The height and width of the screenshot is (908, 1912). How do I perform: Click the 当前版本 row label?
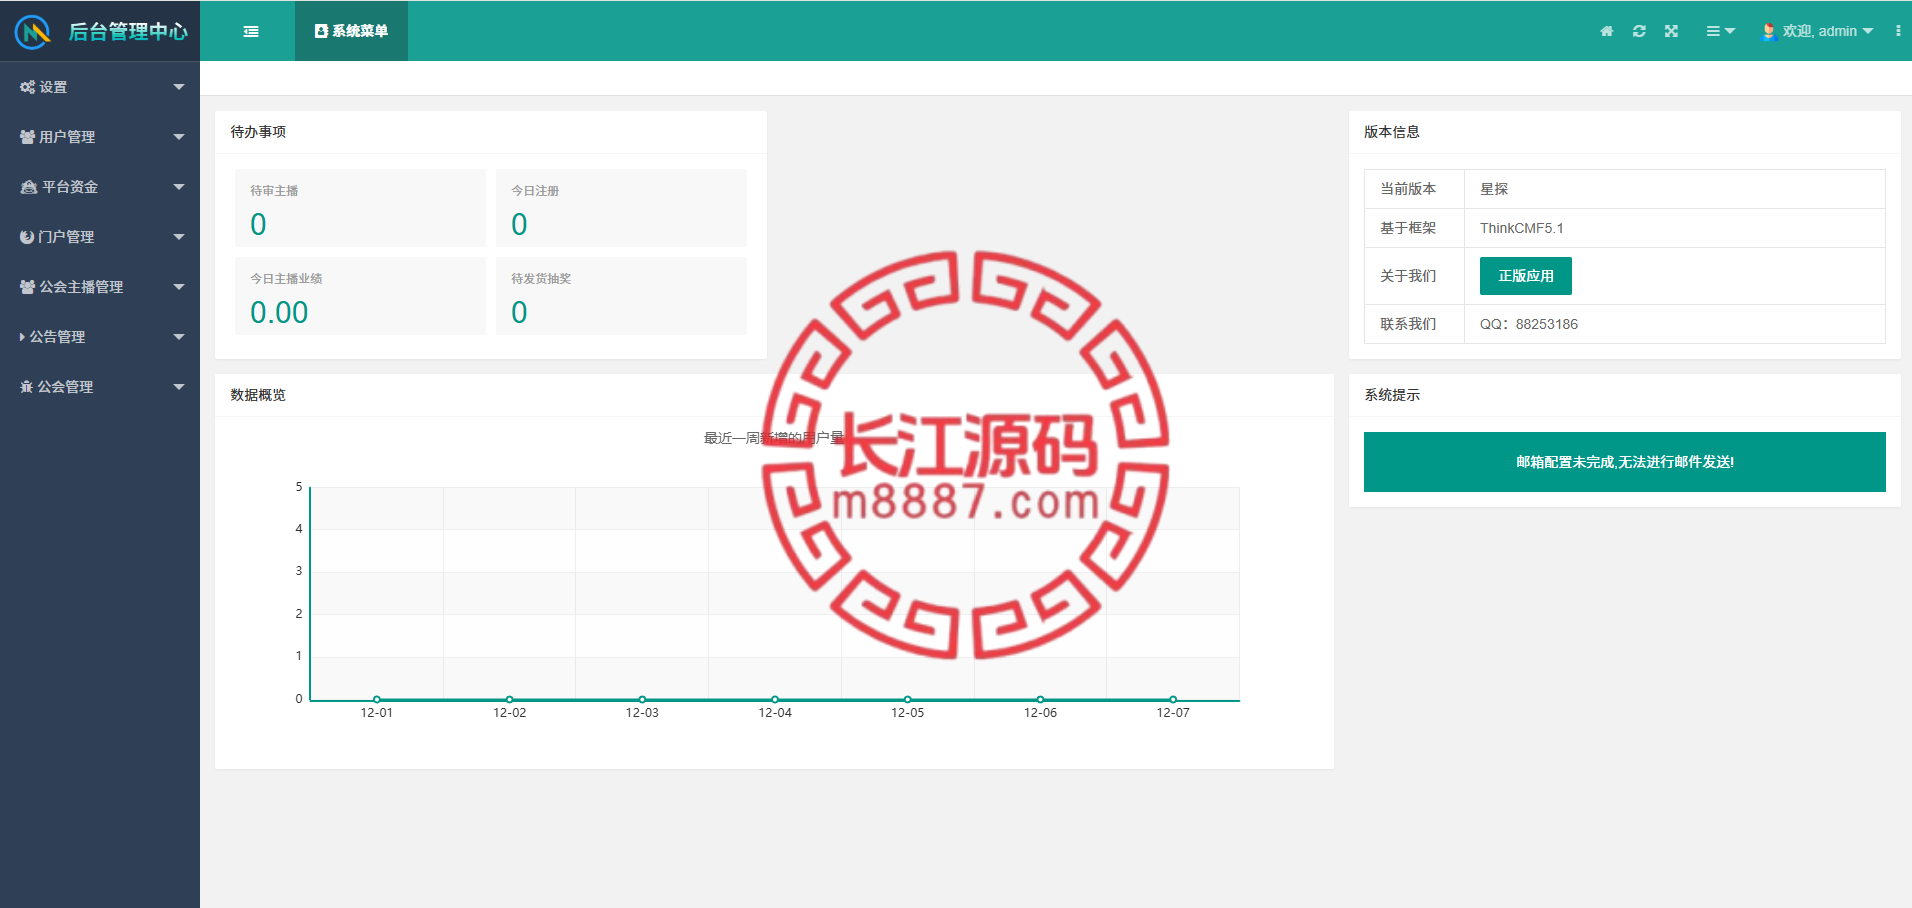[1408, 189]
